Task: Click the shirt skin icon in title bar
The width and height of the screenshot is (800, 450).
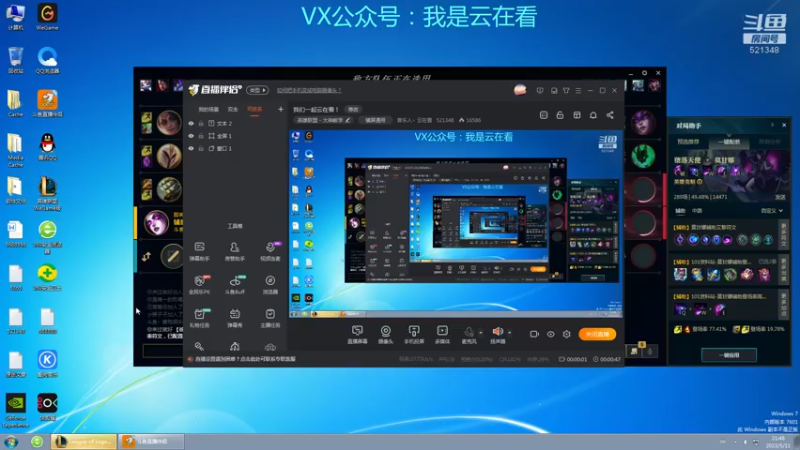Action: [x=566, y=90]
